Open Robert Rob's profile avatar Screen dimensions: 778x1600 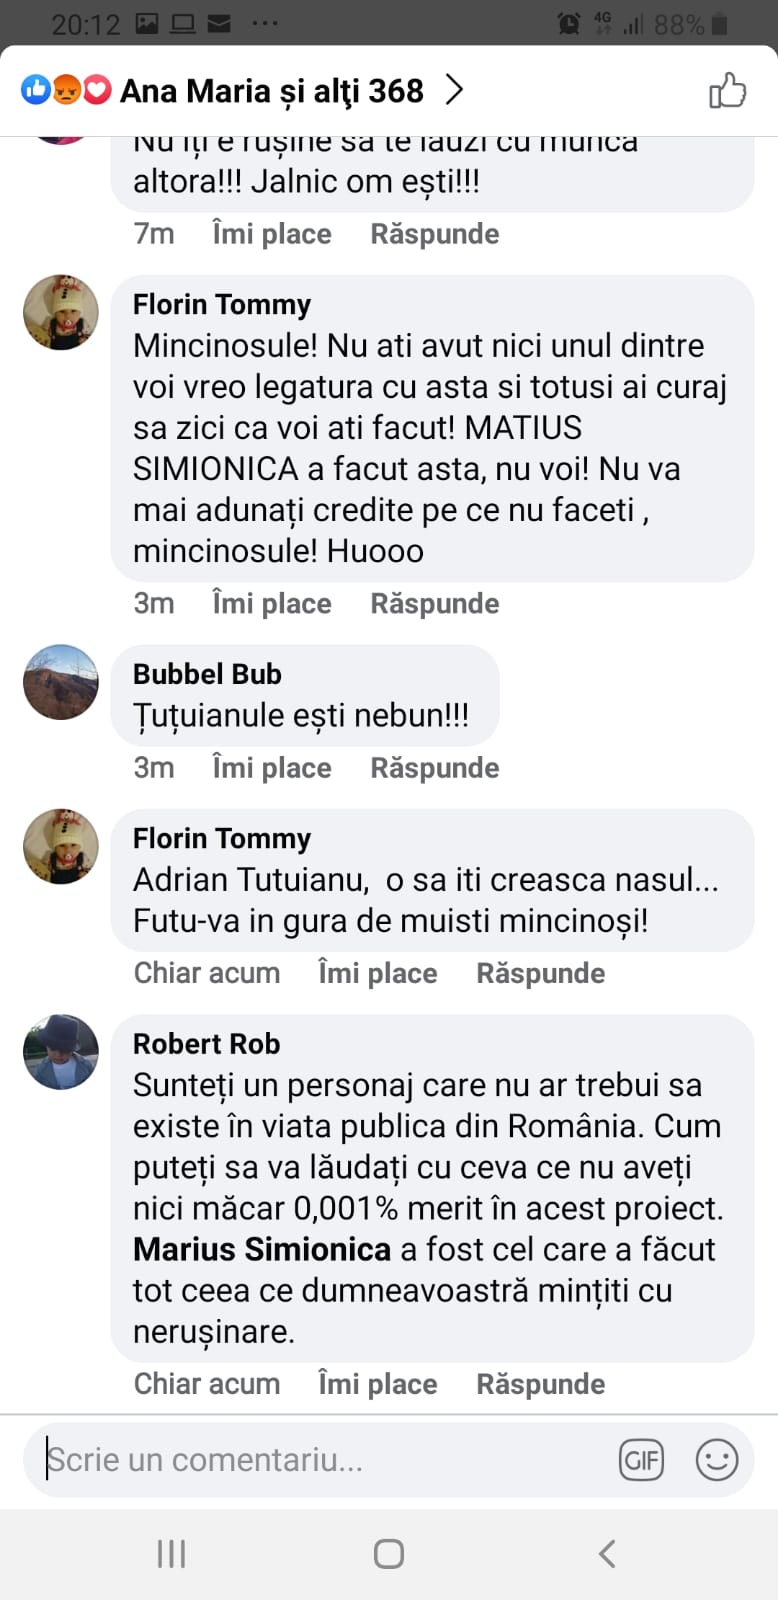(x=61, y=1052)
